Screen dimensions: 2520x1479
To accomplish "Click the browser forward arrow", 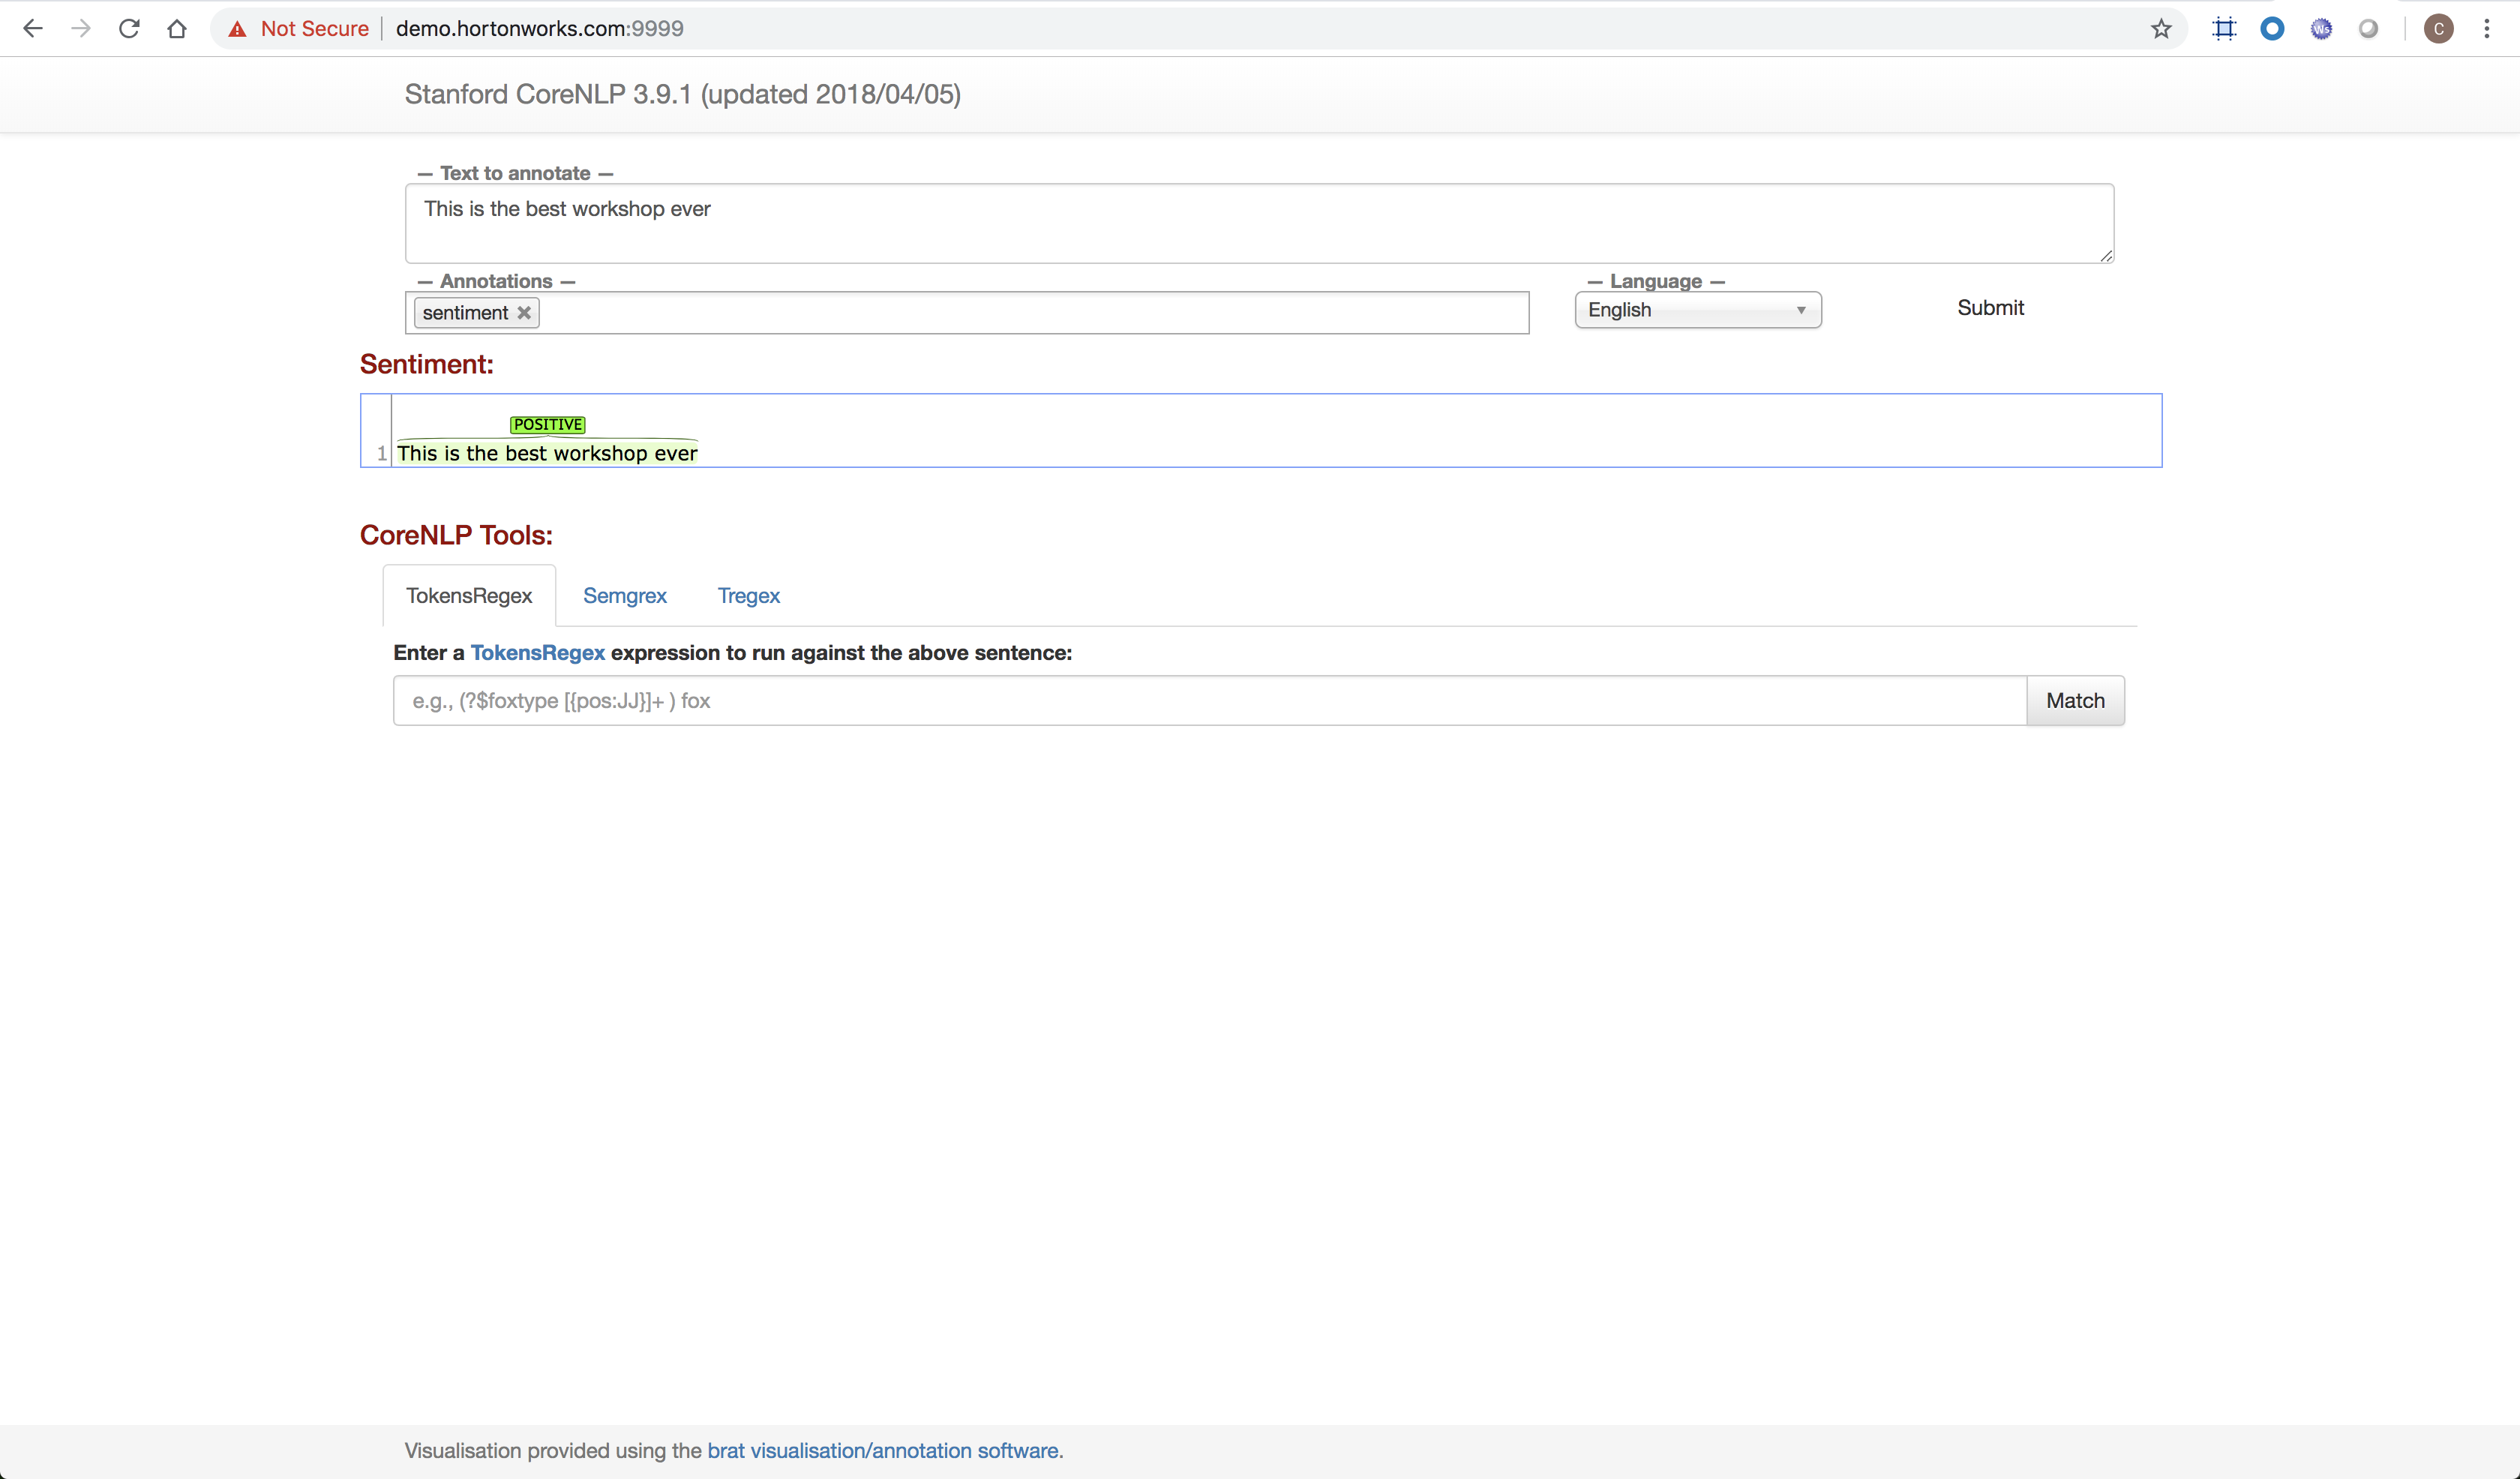I will coord(81,29).
